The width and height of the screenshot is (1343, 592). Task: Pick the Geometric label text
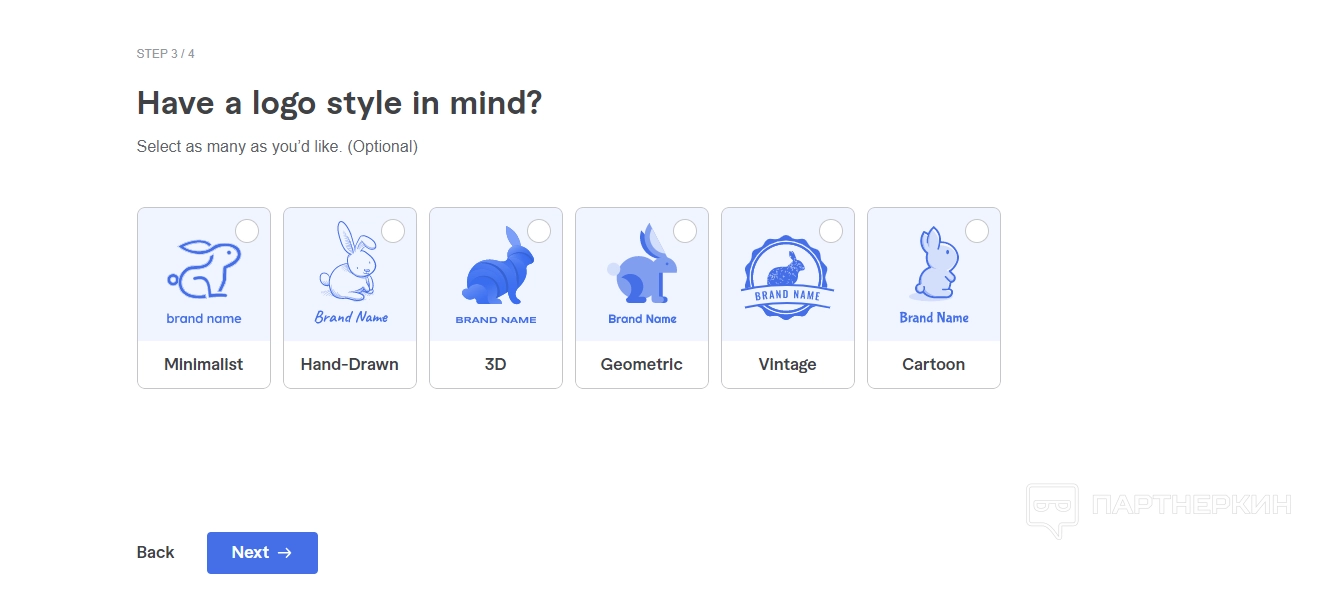[x=641, y=365]
